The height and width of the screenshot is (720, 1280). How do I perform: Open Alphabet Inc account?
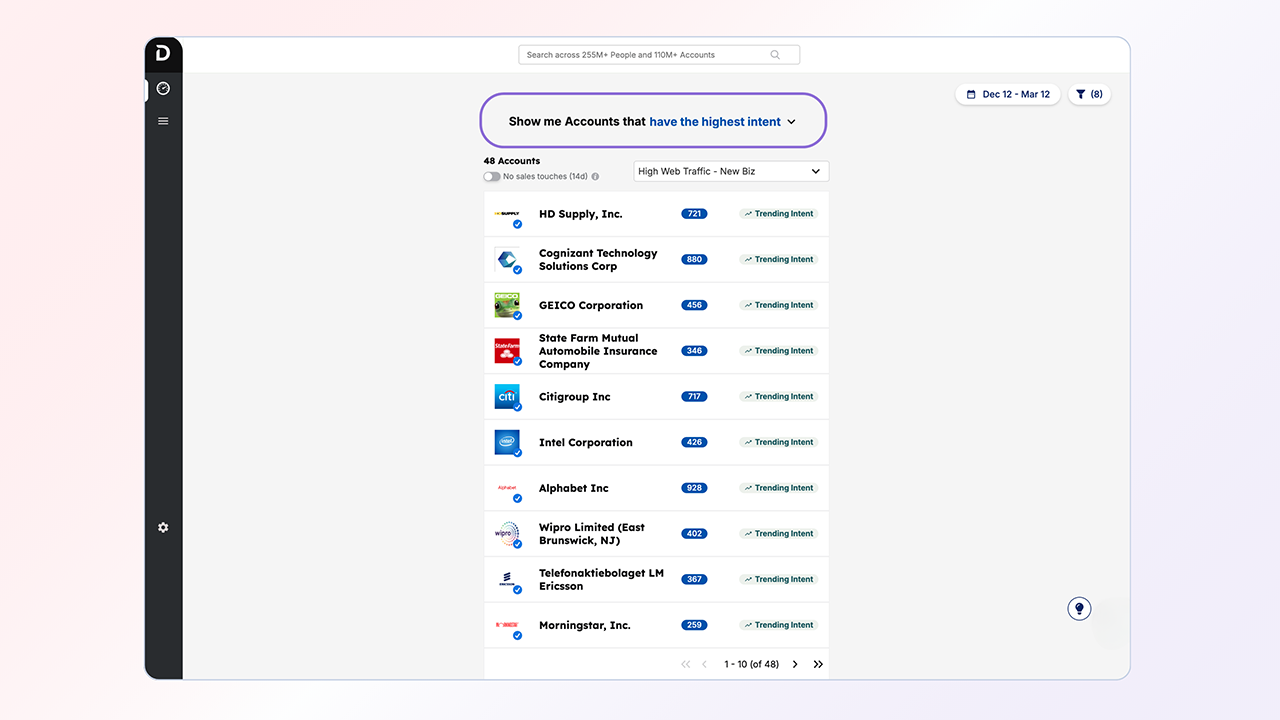(x=574, y=488)
